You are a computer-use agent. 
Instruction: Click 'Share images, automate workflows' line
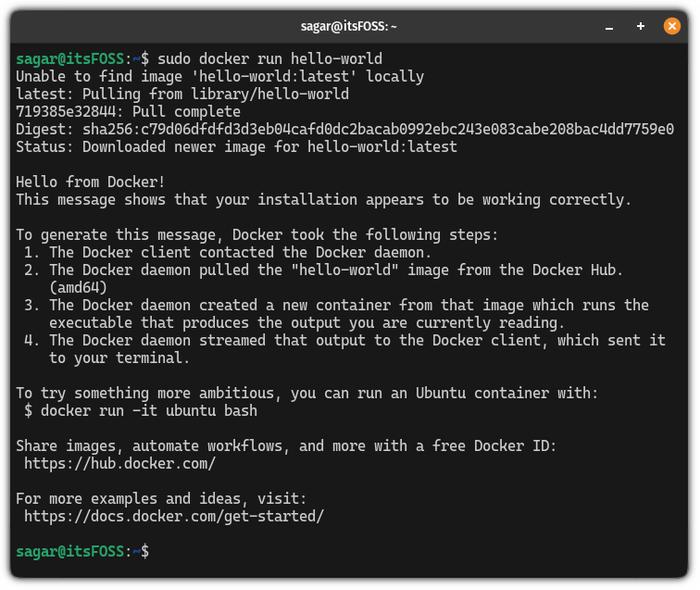pyautogui.click(x=287, y=446)
